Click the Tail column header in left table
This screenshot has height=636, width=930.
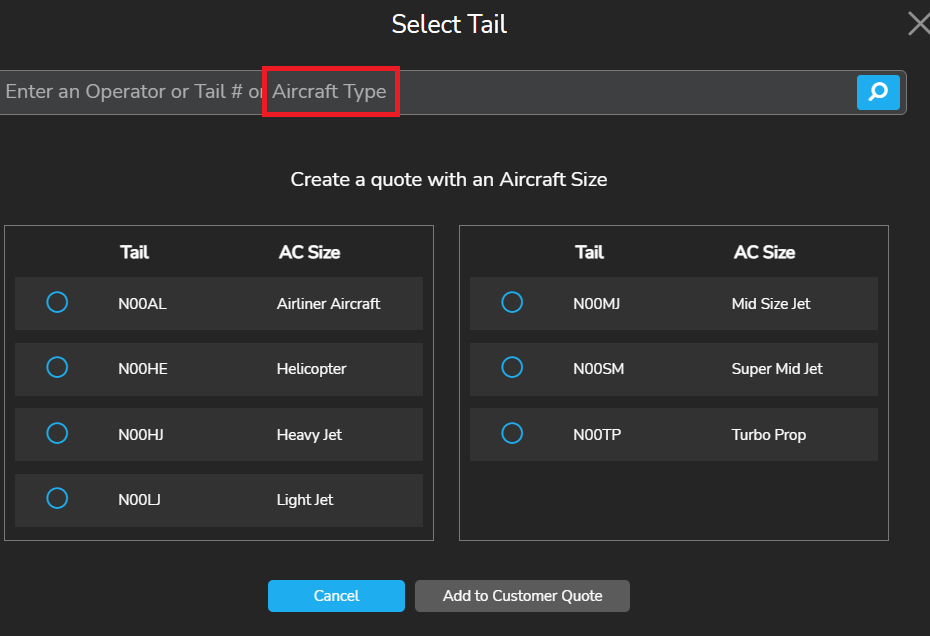tap(134, 253)
